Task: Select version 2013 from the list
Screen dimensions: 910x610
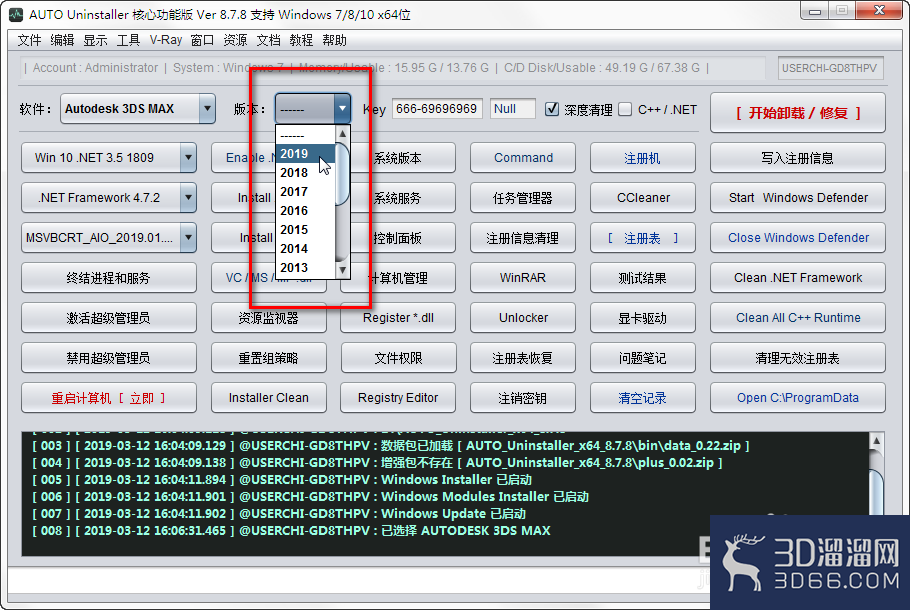Action: click(x=306, y=268)
